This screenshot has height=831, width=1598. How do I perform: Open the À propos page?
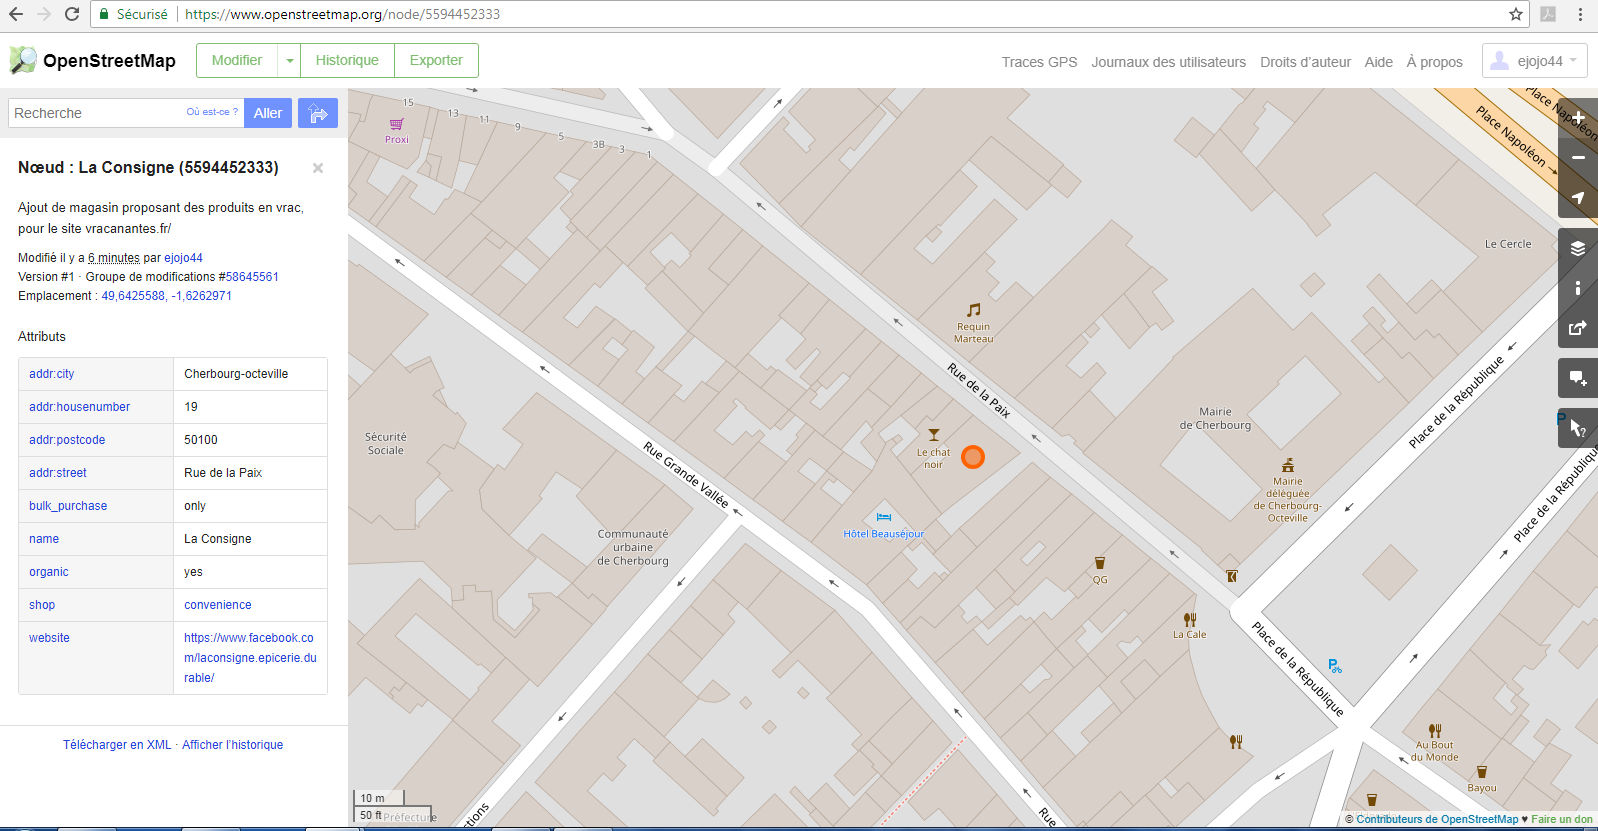pyautogui.click(x=1434, y=62)
